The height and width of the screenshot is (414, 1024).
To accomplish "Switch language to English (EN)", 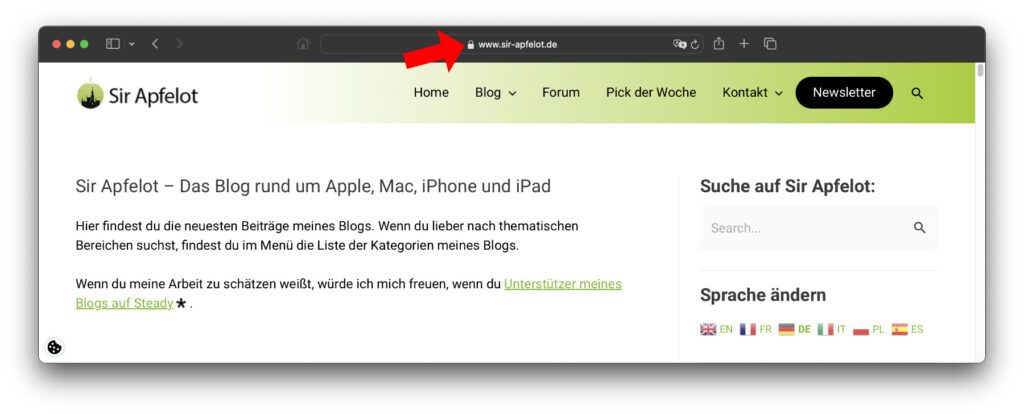I will click(x=716, y=329).
